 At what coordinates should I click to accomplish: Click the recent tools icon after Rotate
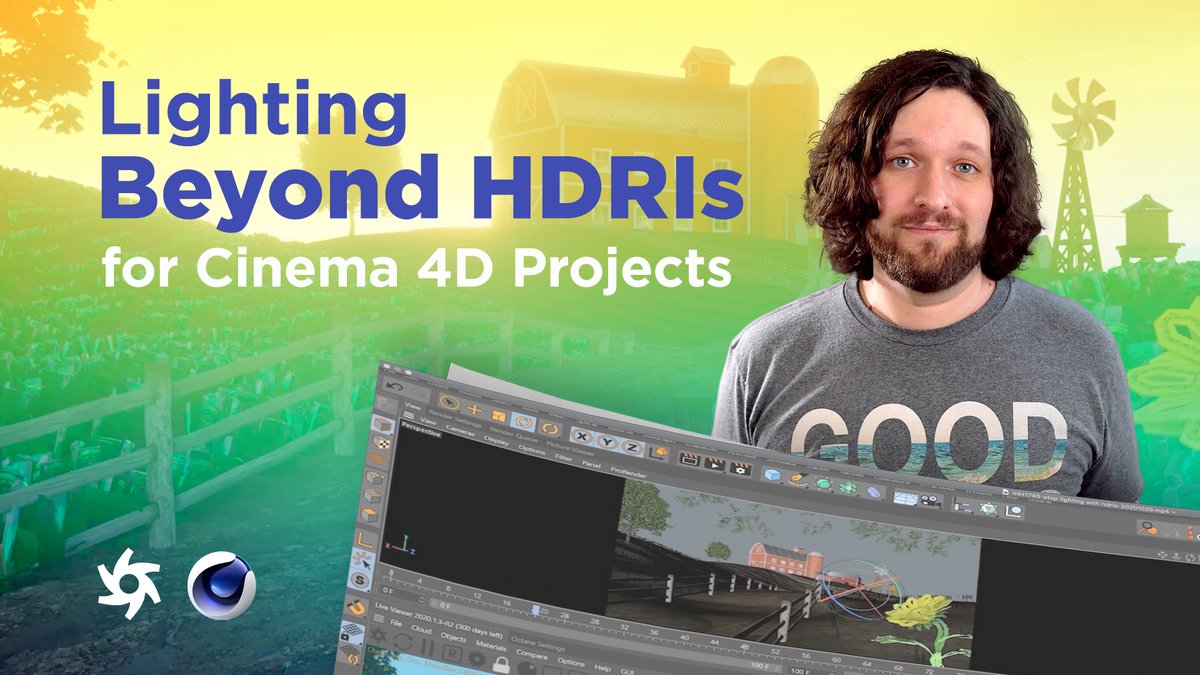click(x=550, y=428)
